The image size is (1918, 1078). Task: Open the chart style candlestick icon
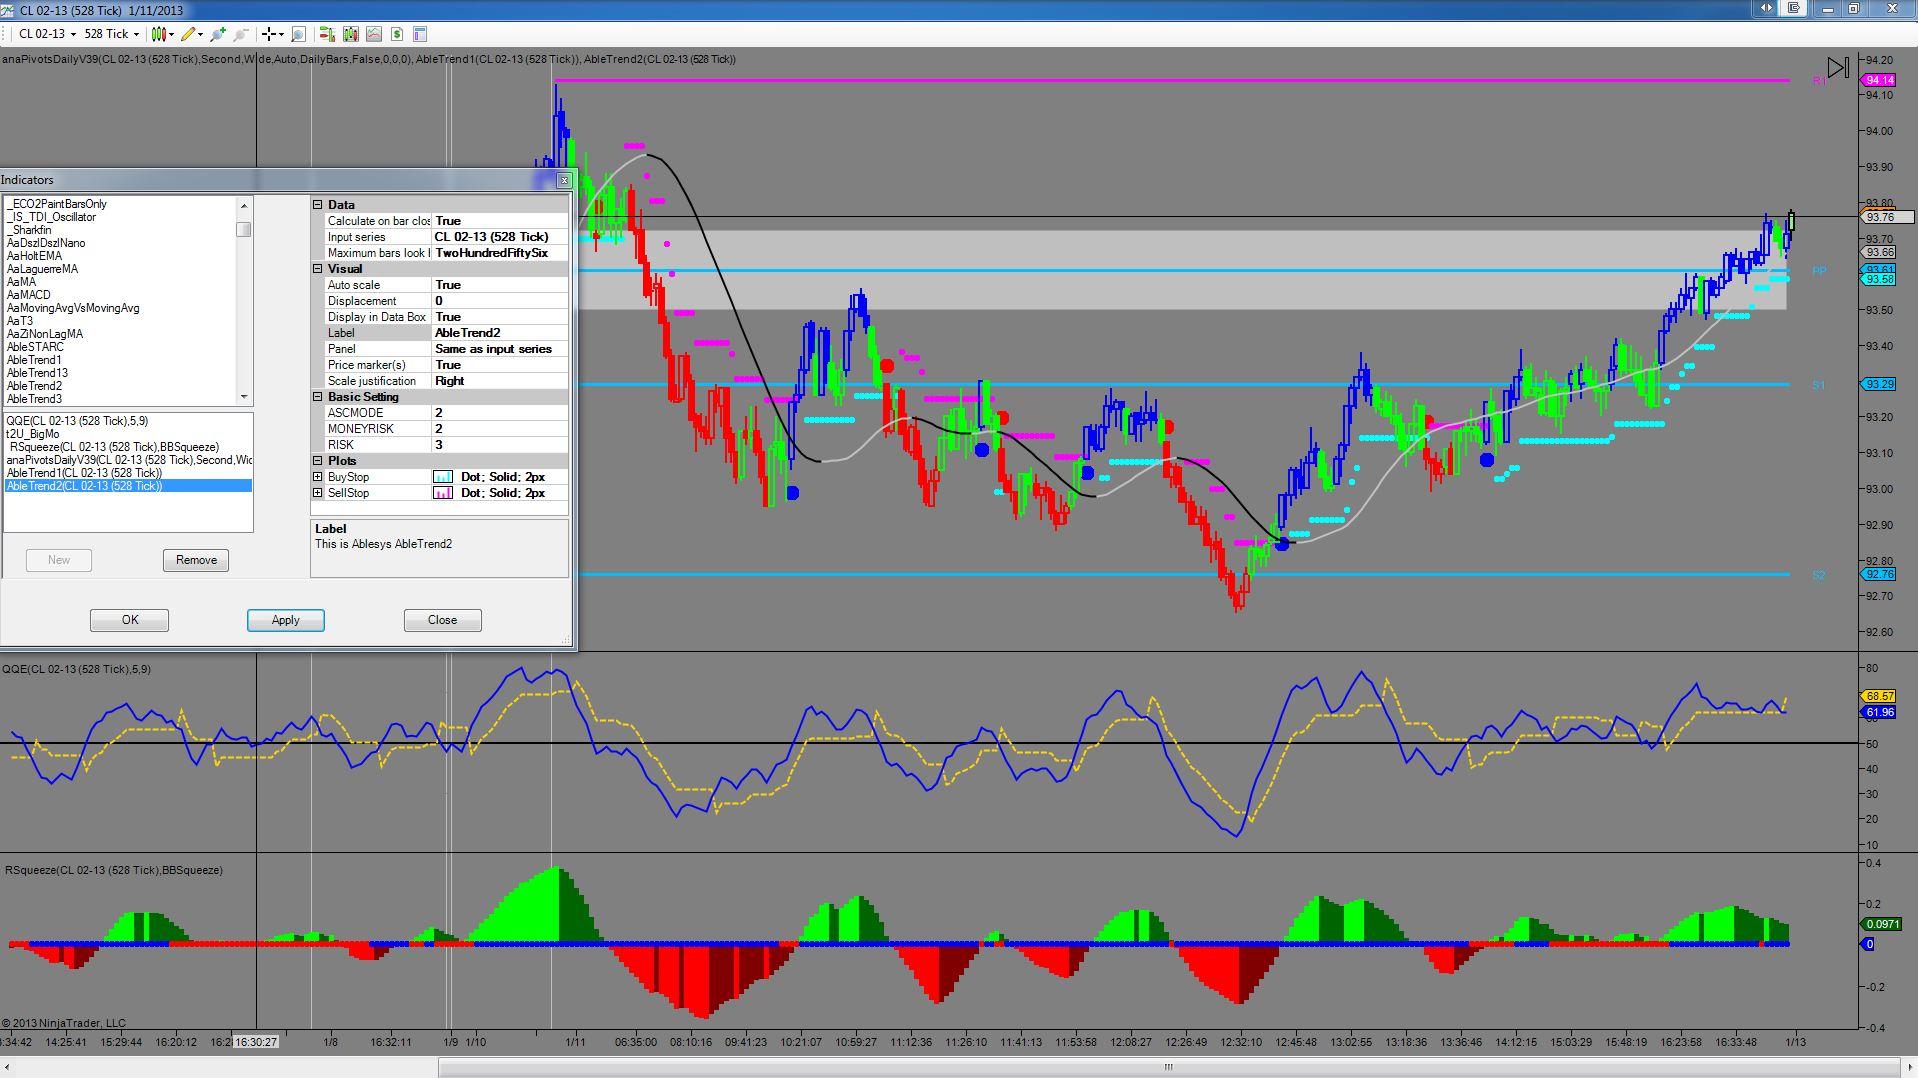click(x=159, y=34)
